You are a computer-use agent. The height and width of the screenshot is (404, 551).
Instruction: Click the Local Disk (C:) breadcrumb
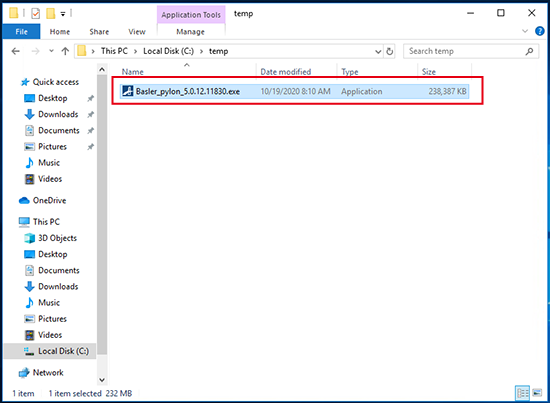point(168,51)
